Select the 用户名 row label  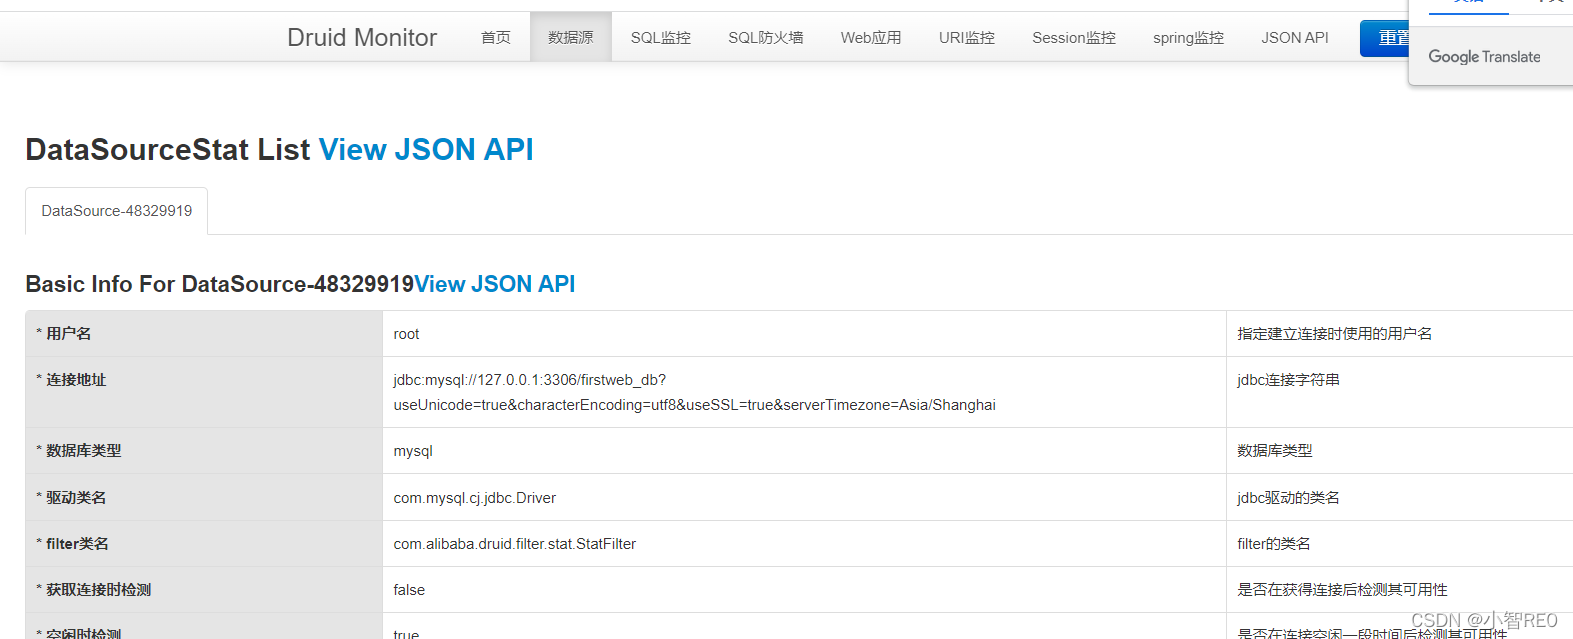(64, 333)
